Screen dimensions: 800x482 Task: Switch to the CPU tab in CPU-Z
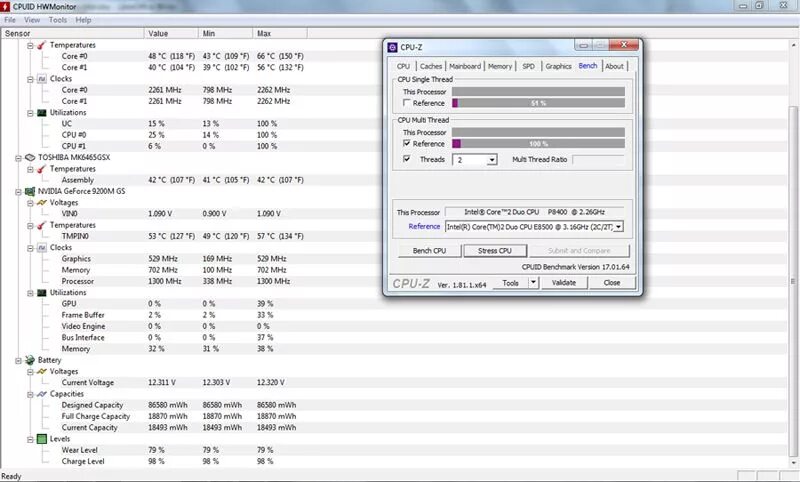404,66
